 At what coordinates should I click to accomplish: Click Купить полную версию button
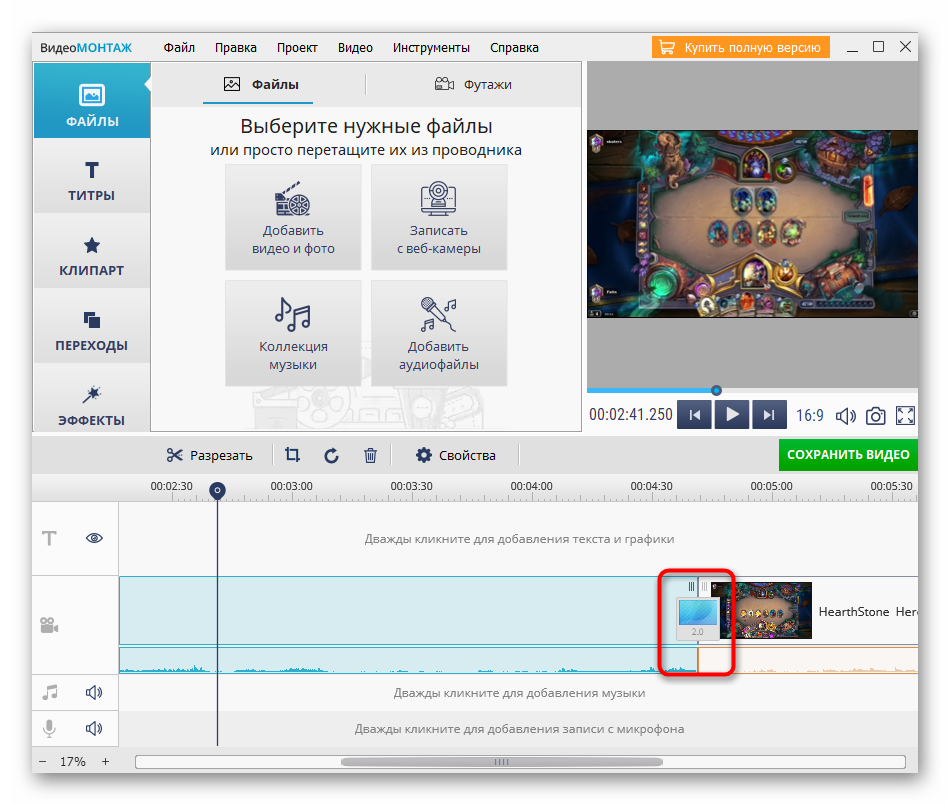click(741, 47)
